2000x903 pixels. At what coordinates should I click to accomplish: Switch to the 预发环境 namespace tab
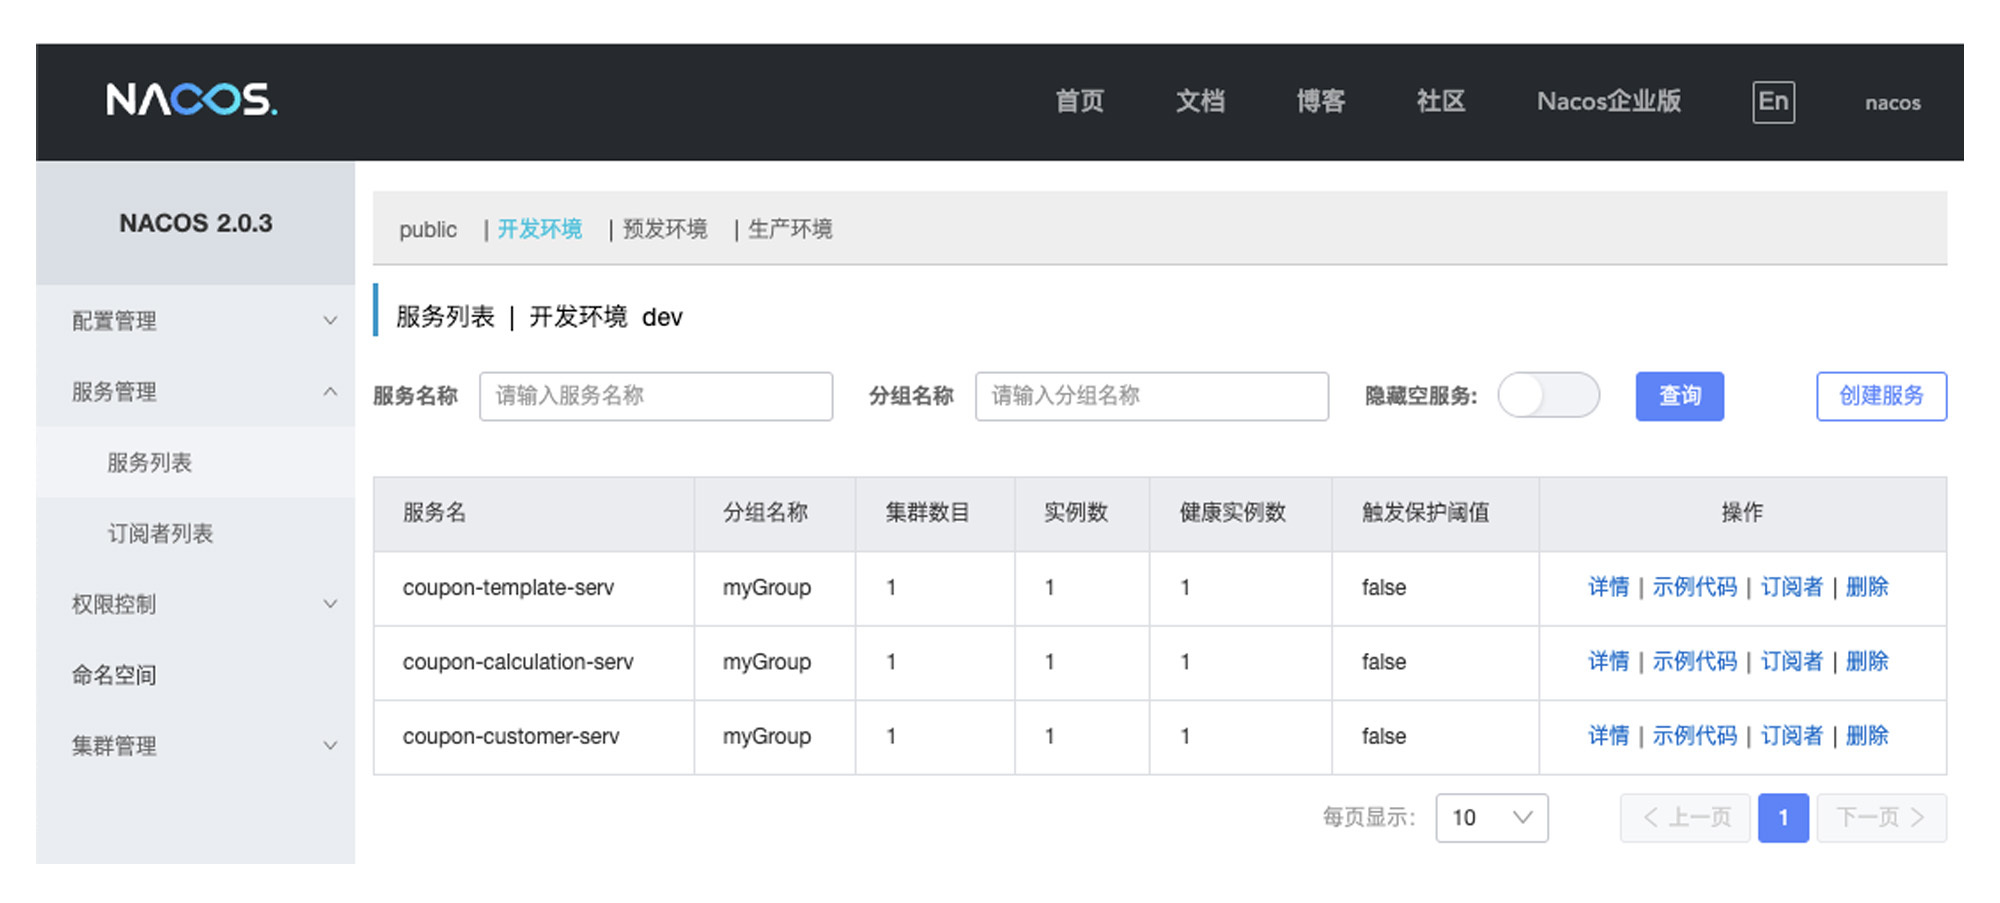pos(665,229)
